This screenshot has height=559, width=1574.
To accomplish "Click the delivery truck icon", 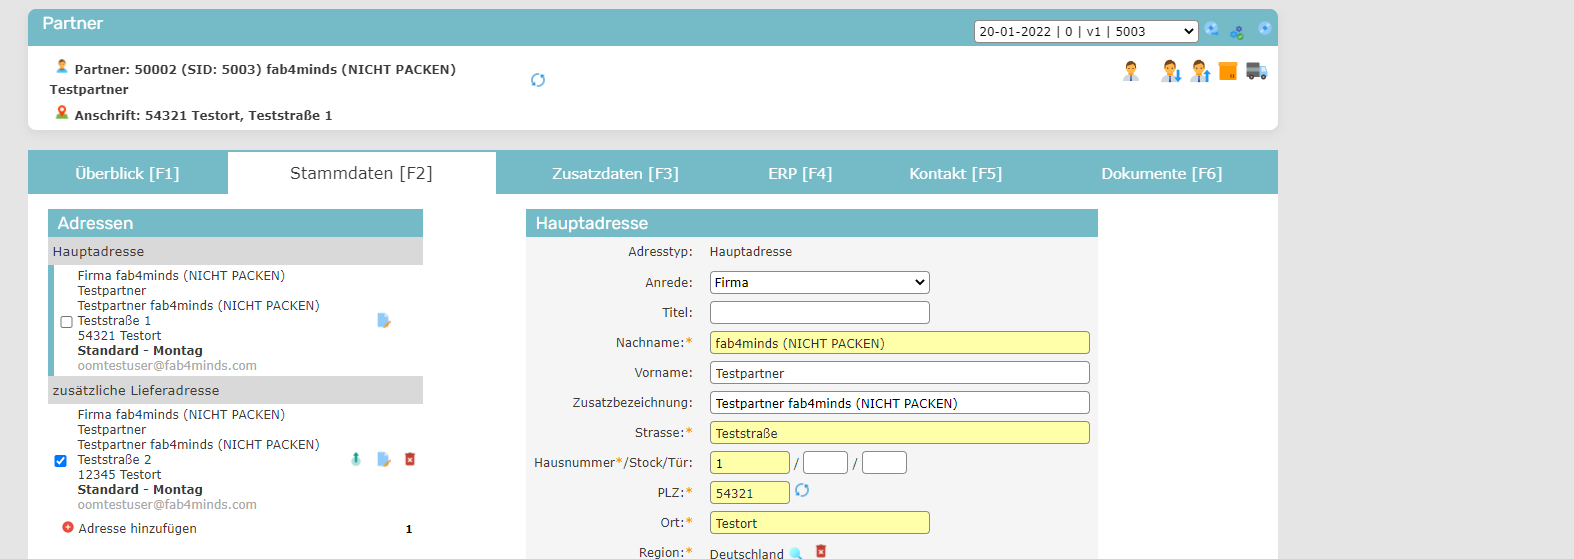I will pos(1256,71).
